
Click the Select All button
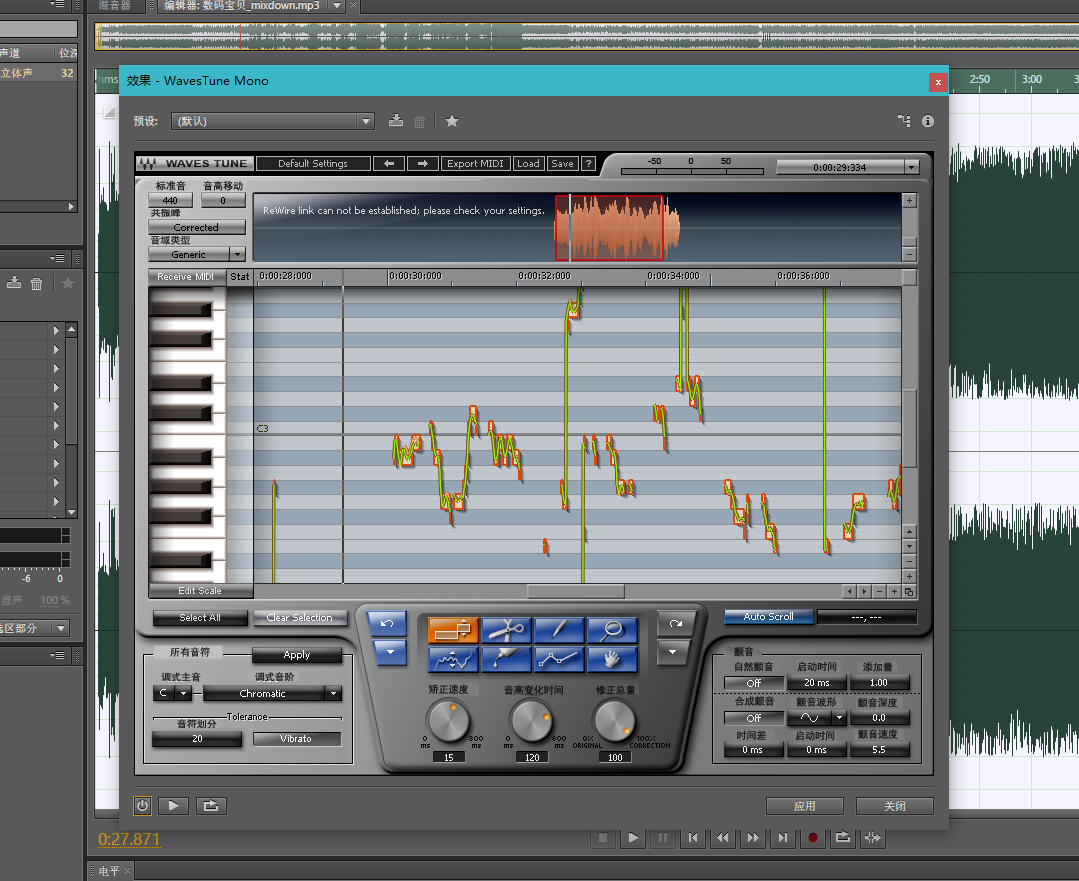(200, 617)
